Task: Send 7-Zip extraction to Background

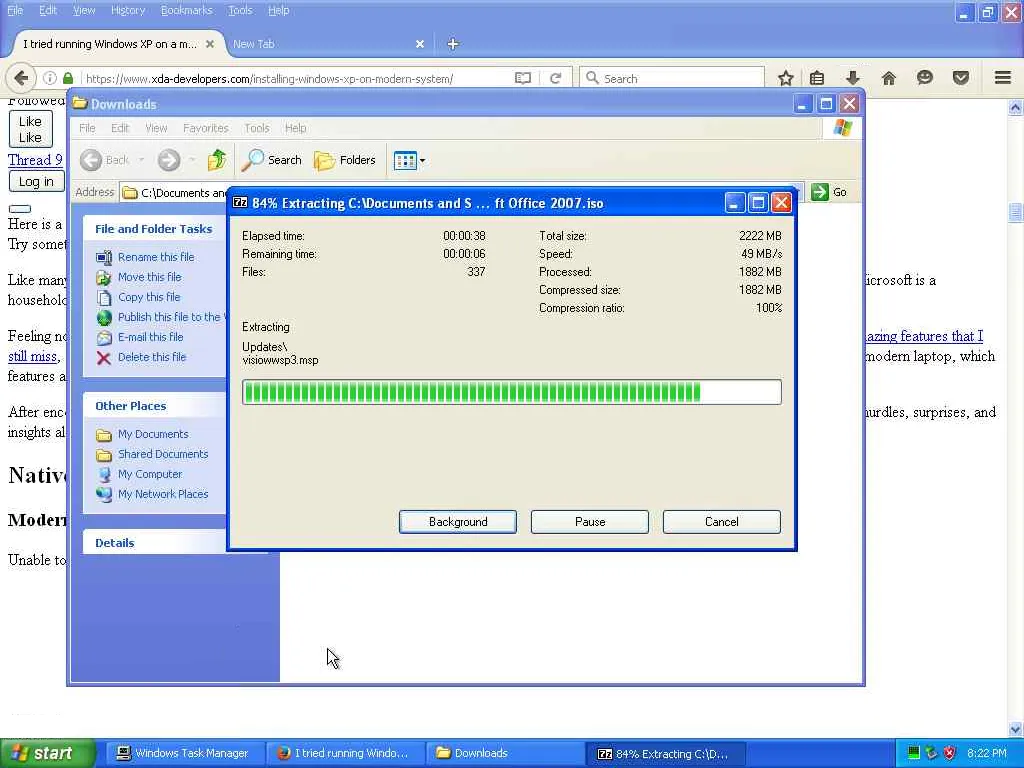Action: pos(458,522)
